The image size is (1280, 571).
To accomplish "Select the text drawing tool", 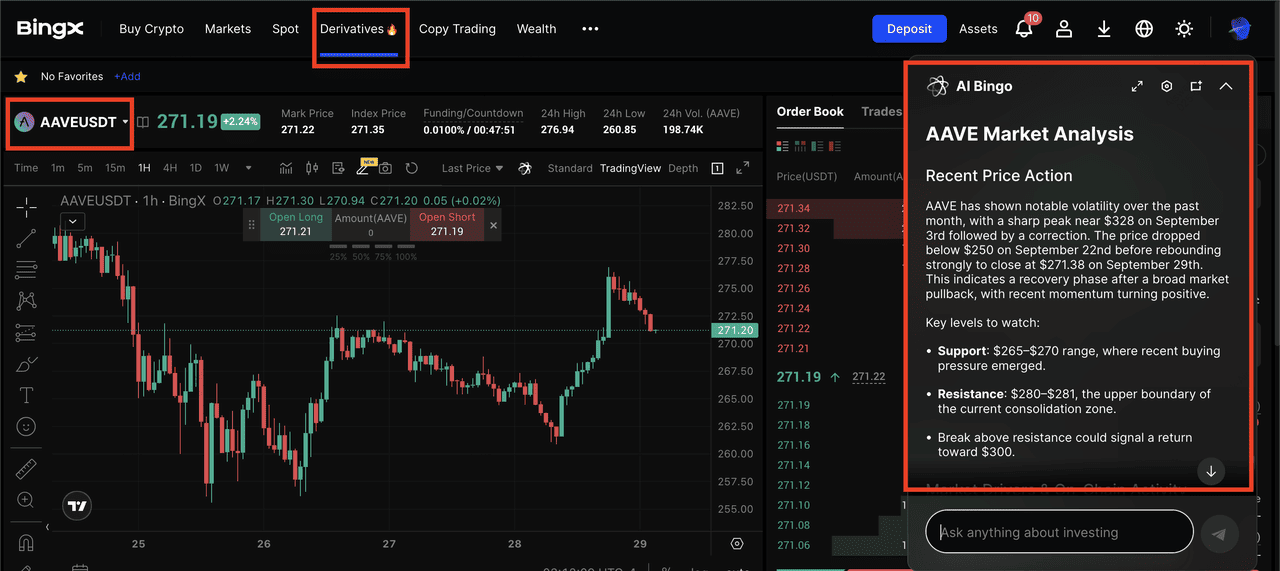I will point(27,395).
